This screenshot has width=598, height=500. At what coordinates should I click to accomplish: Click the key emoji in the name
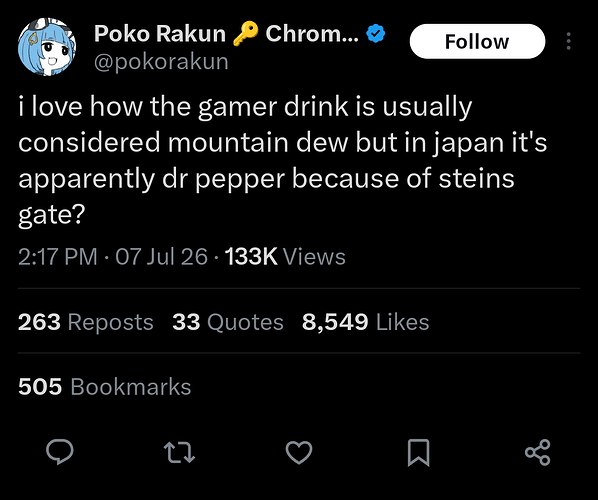coord(245,34)
